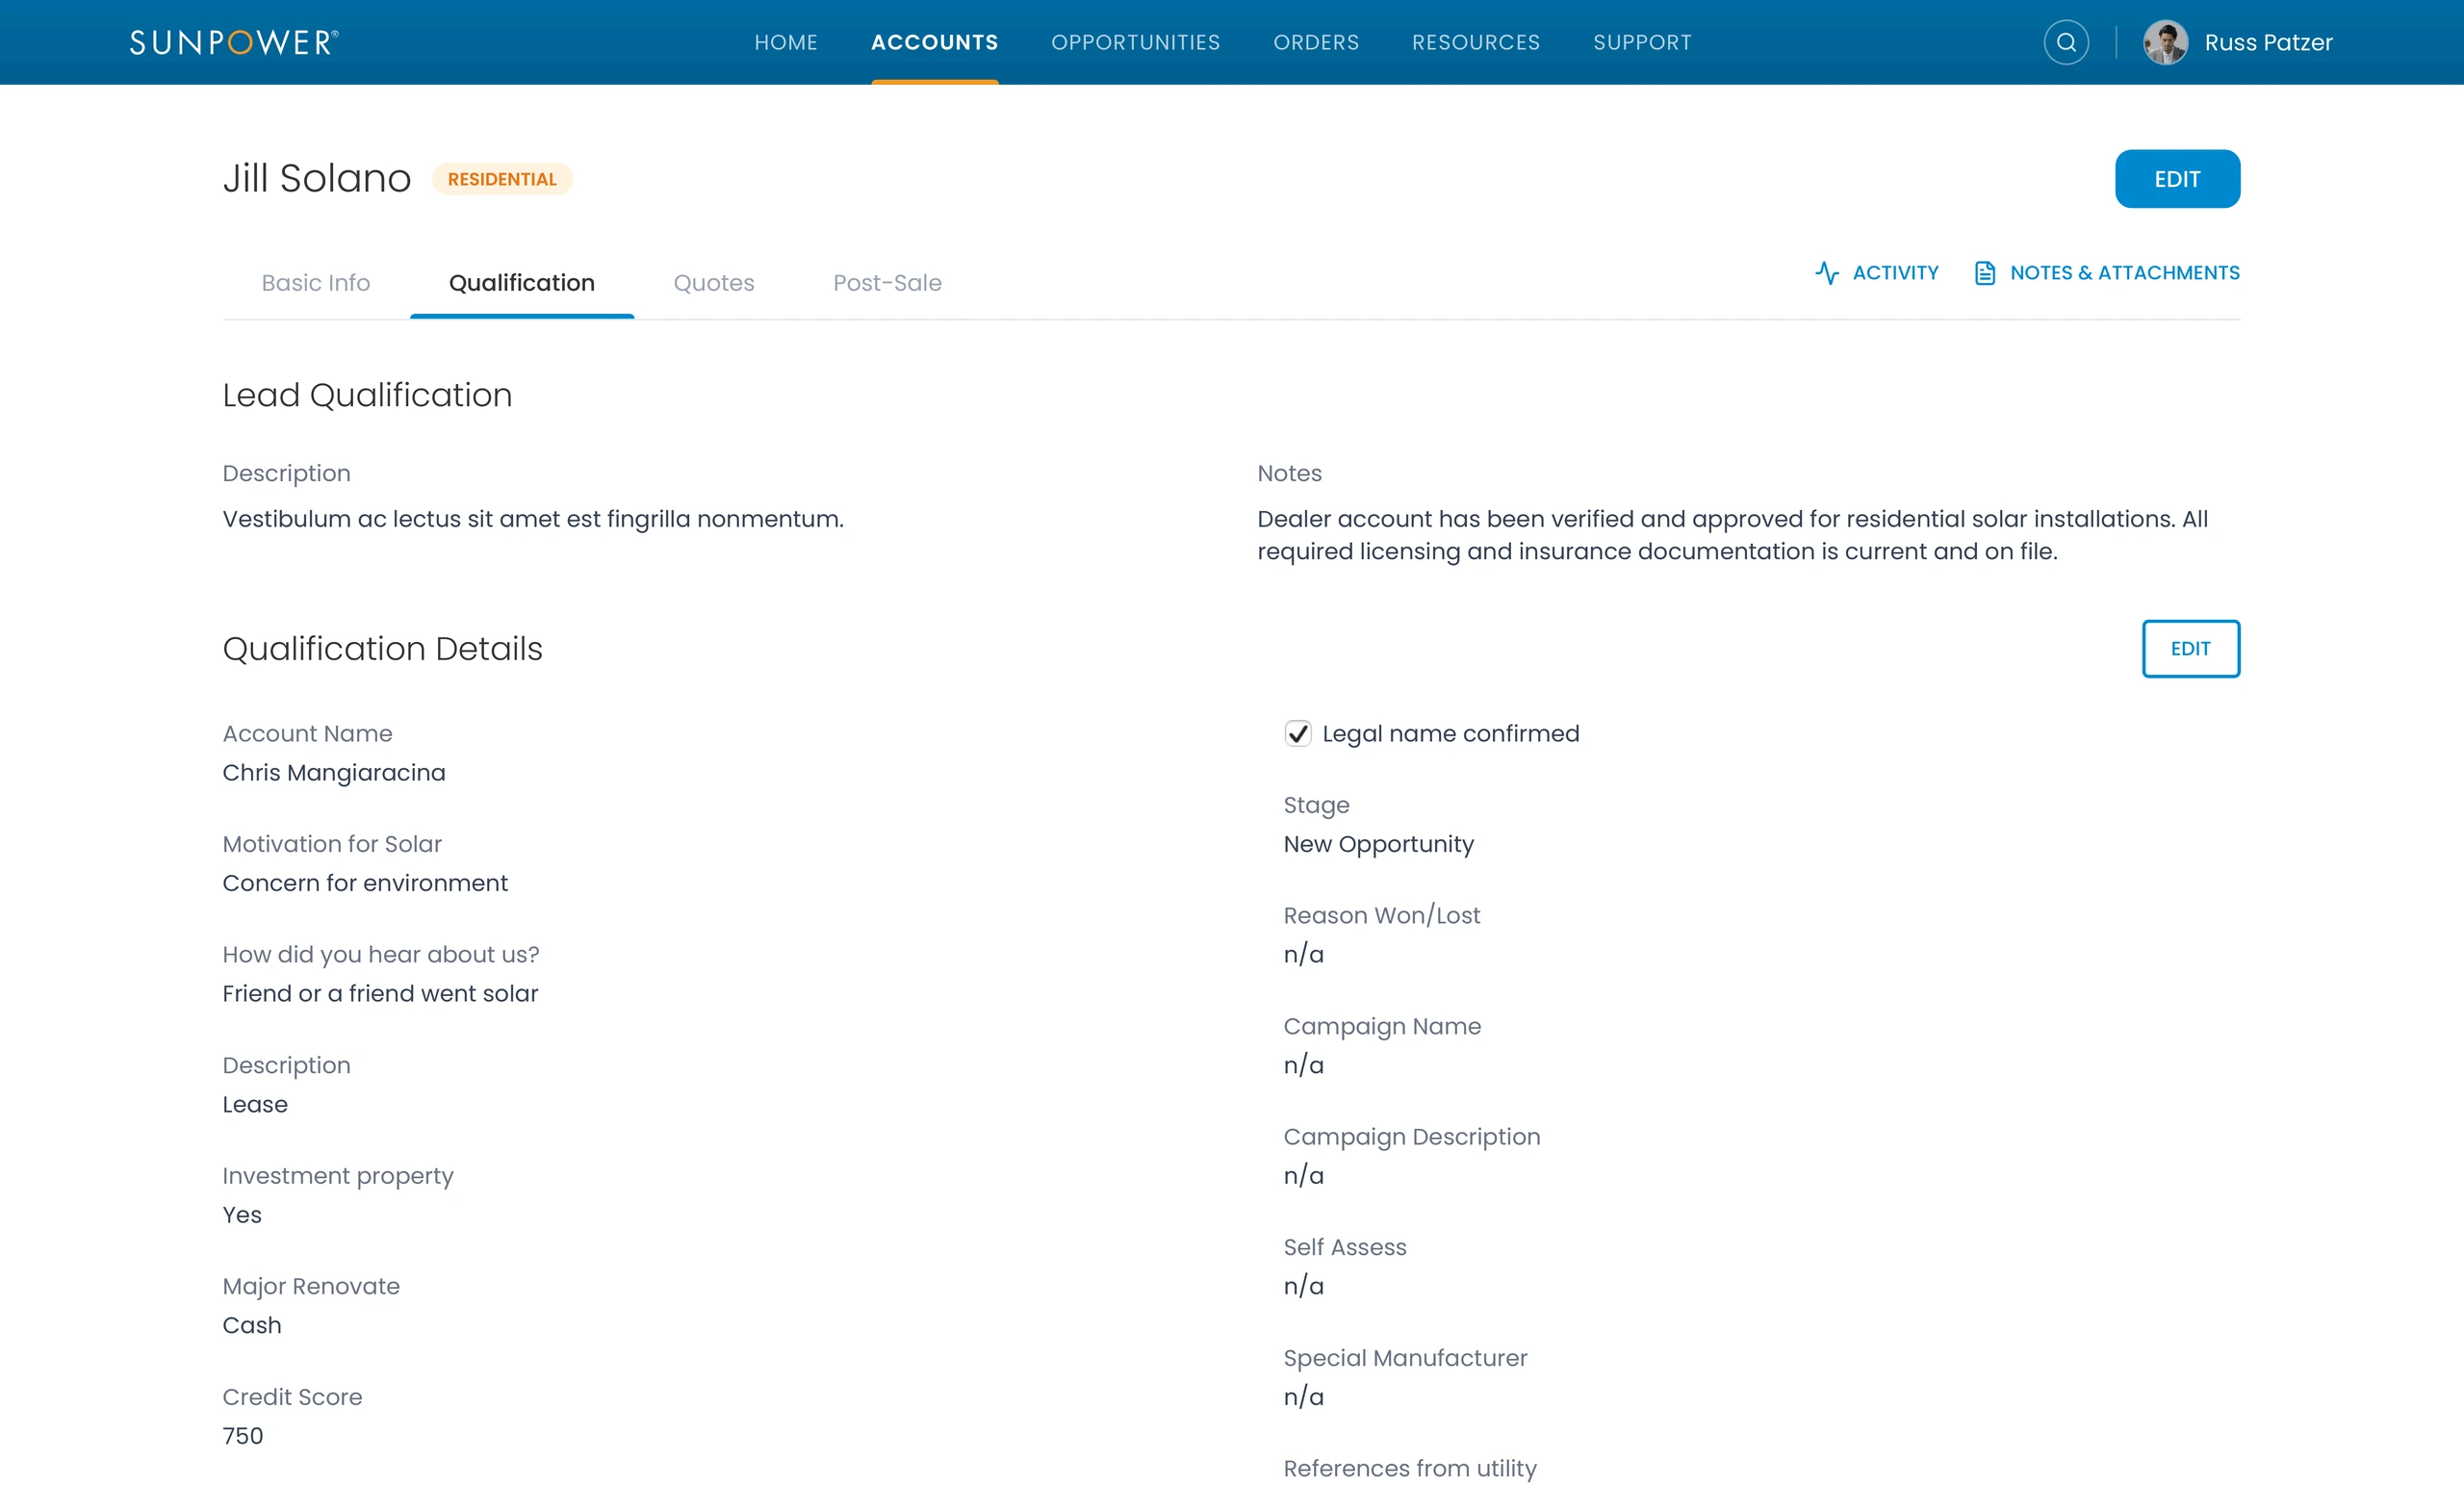Screen dimensions: 2464x1485
Task: Select the Vestibulum ac lectus description text
Action: (x=533, y=519)
